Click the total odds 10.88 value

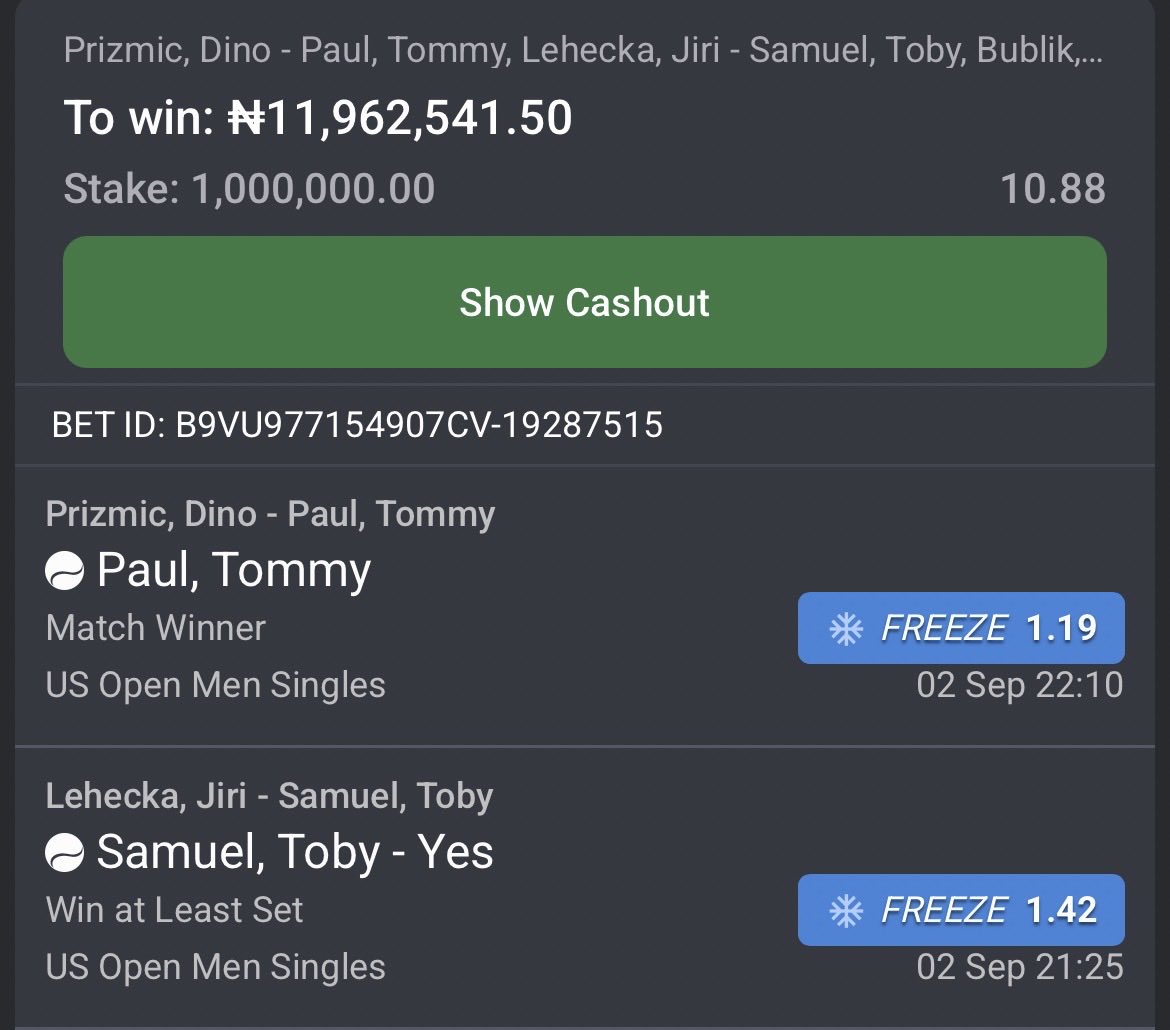1053,188
